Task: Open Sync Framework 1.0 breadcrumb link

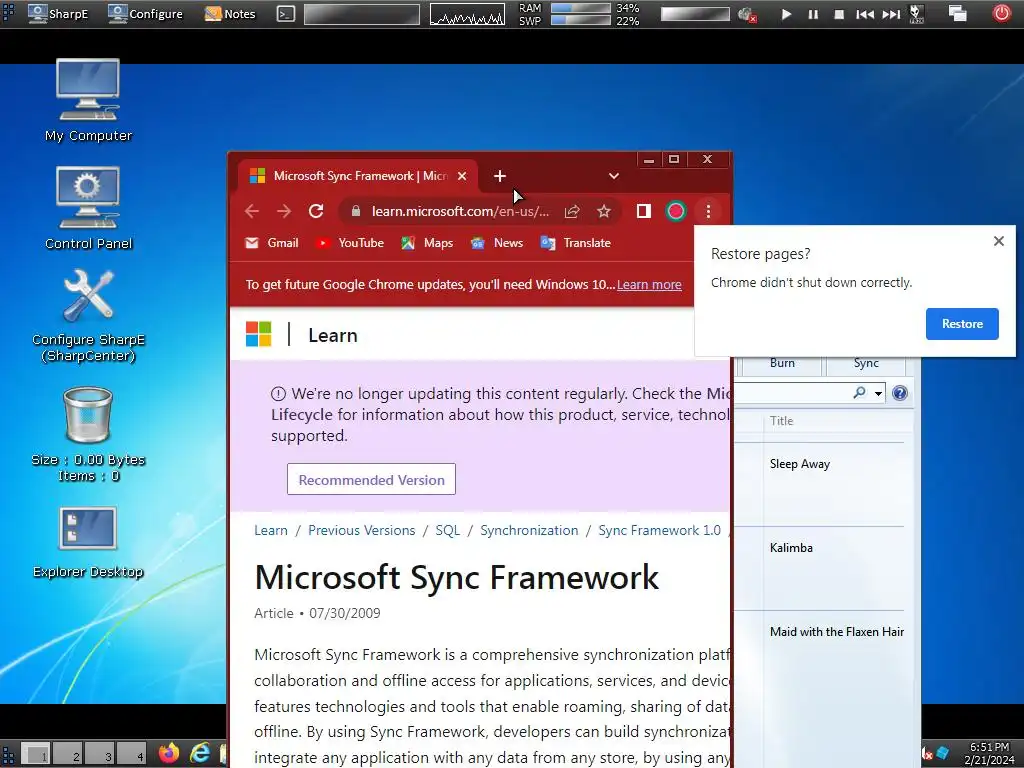Action: click(660, 530)
